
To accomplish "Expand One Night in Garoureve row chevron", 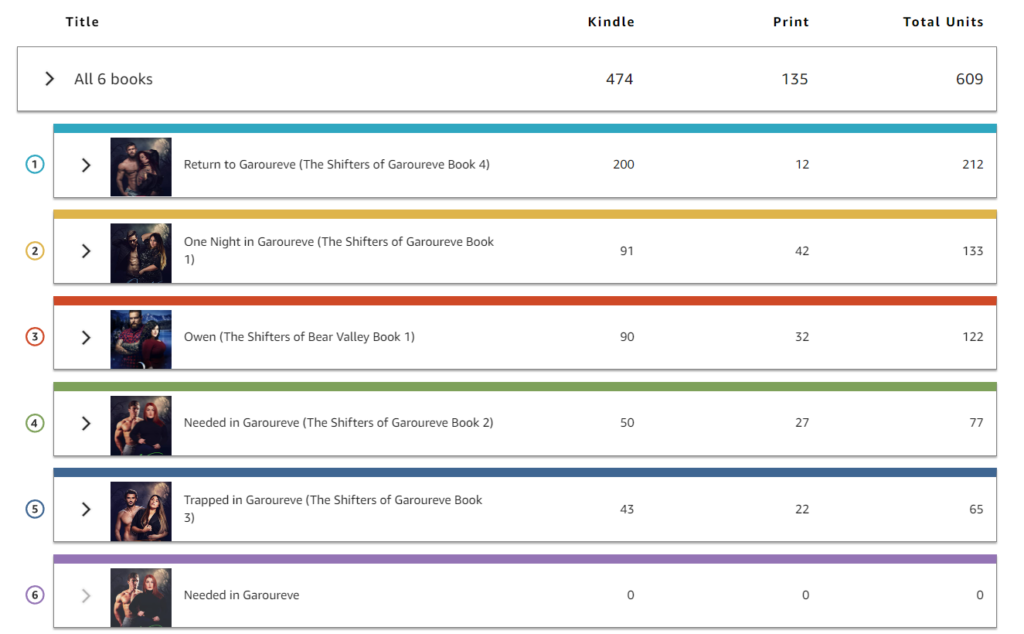I will pyautogui.click(x=86, y=251).
